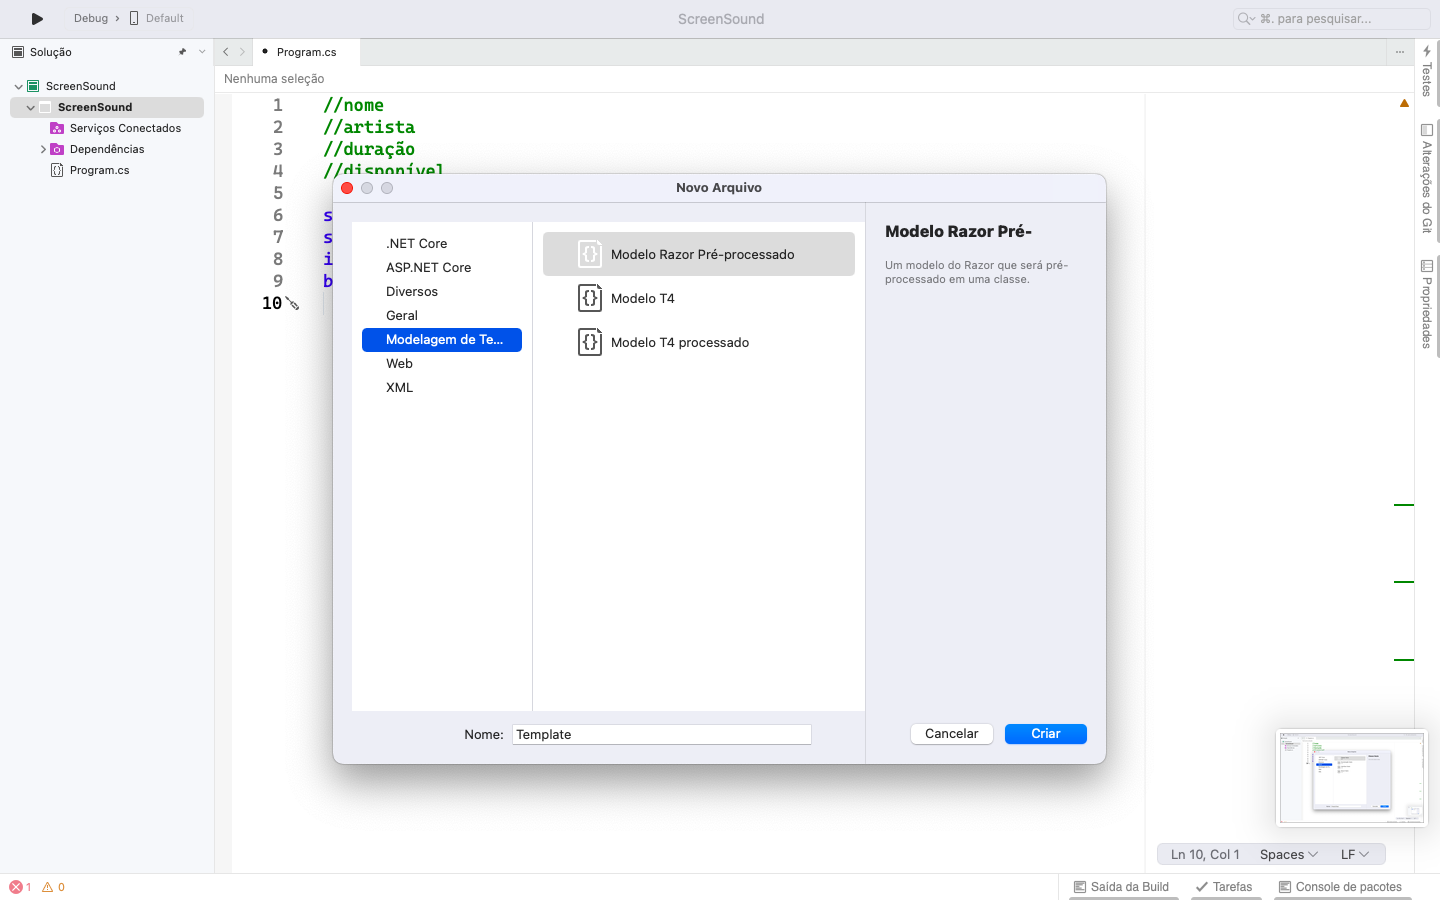Navigate back with the left arrow
This screenshot has height=900, width=1440.
[x=226, y=52]
